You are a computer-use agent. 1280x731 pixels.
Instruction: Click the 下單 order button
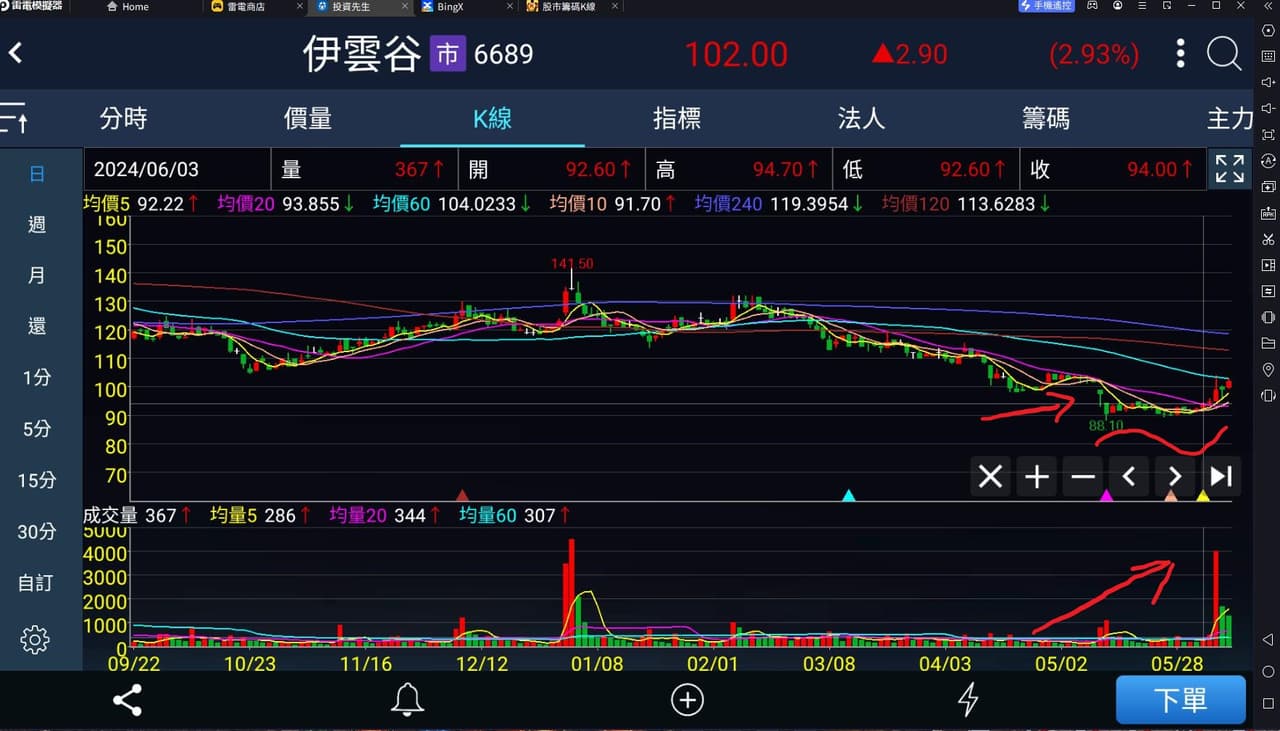pyautogui.click(x=1181, y=700)
